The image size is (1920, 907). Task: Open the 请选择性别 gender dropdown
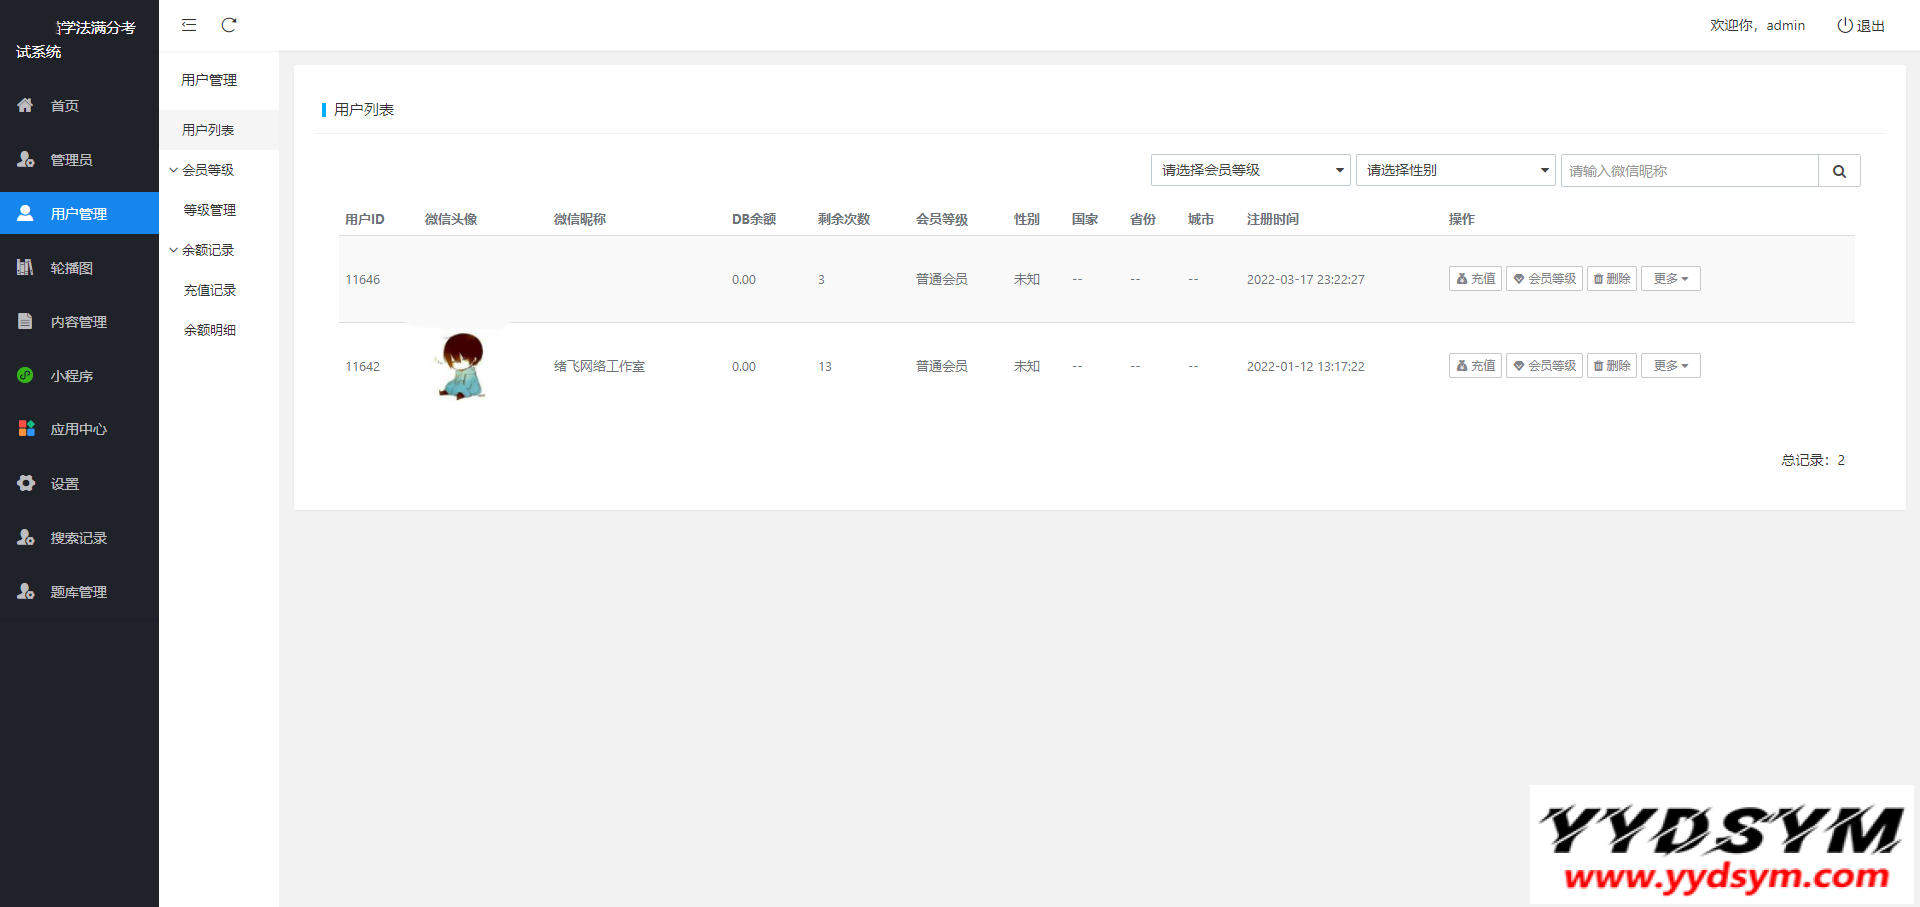[1455, 171]
